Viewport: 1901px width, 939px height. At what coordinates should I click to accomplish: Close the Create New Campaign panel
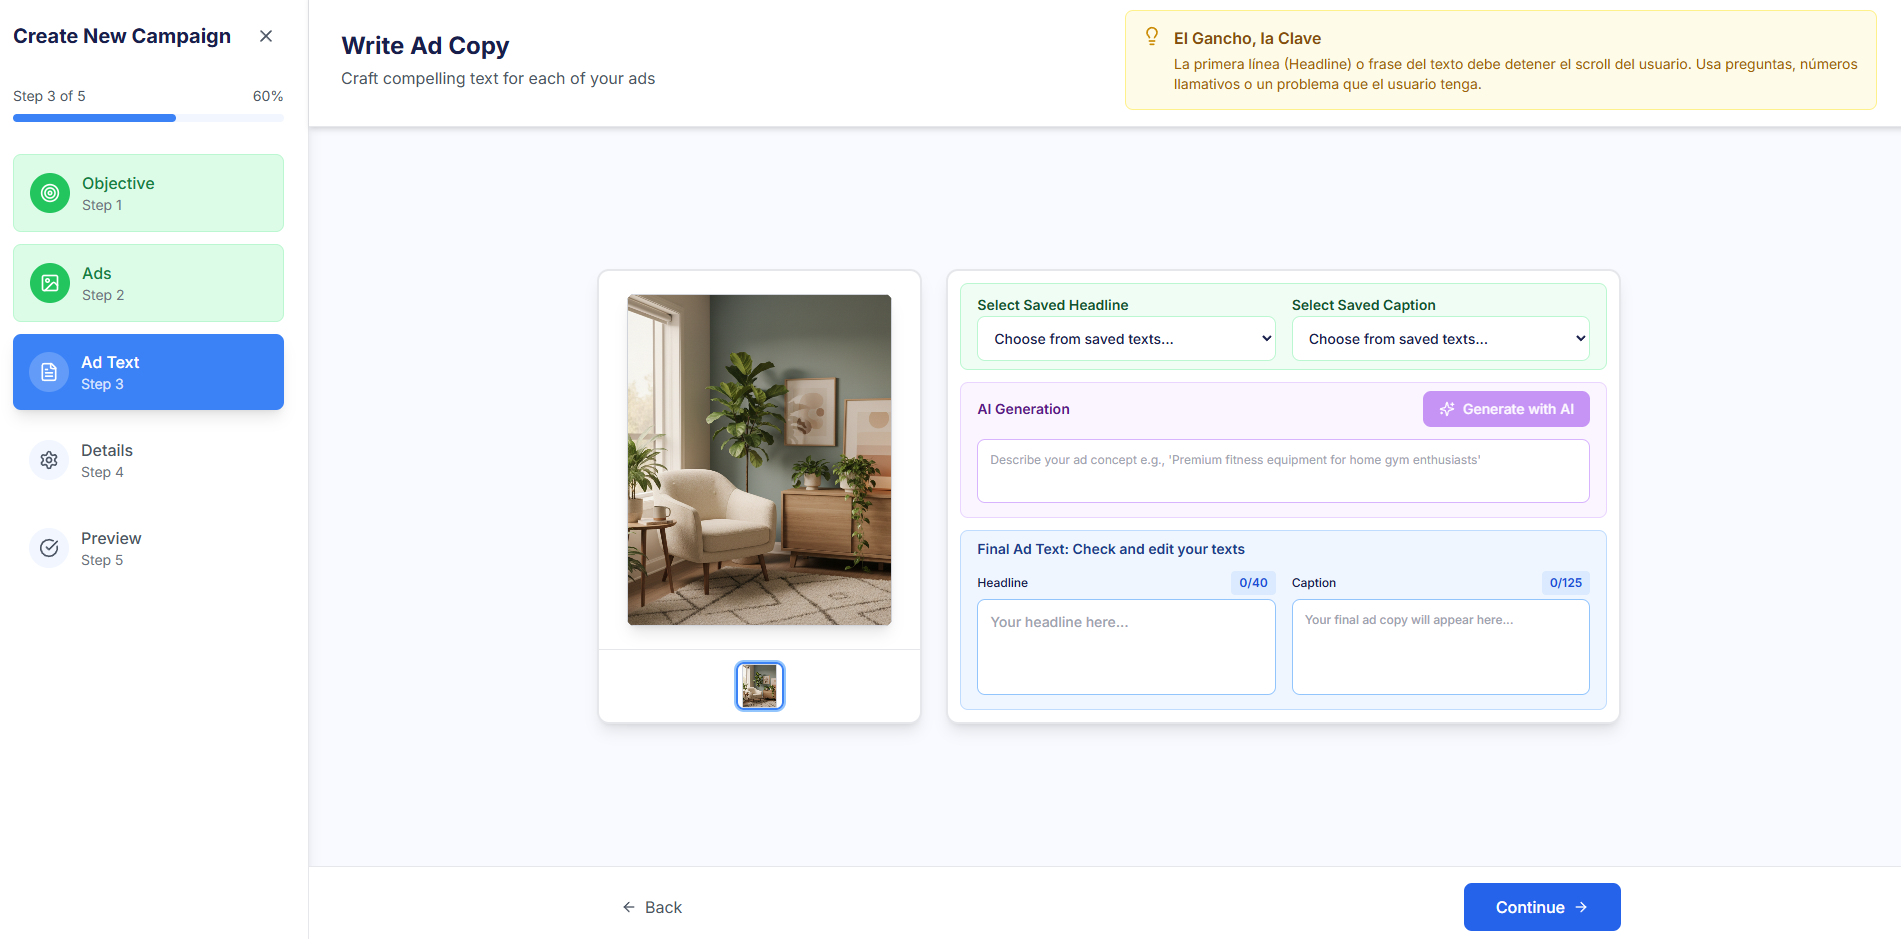[266, 36]
